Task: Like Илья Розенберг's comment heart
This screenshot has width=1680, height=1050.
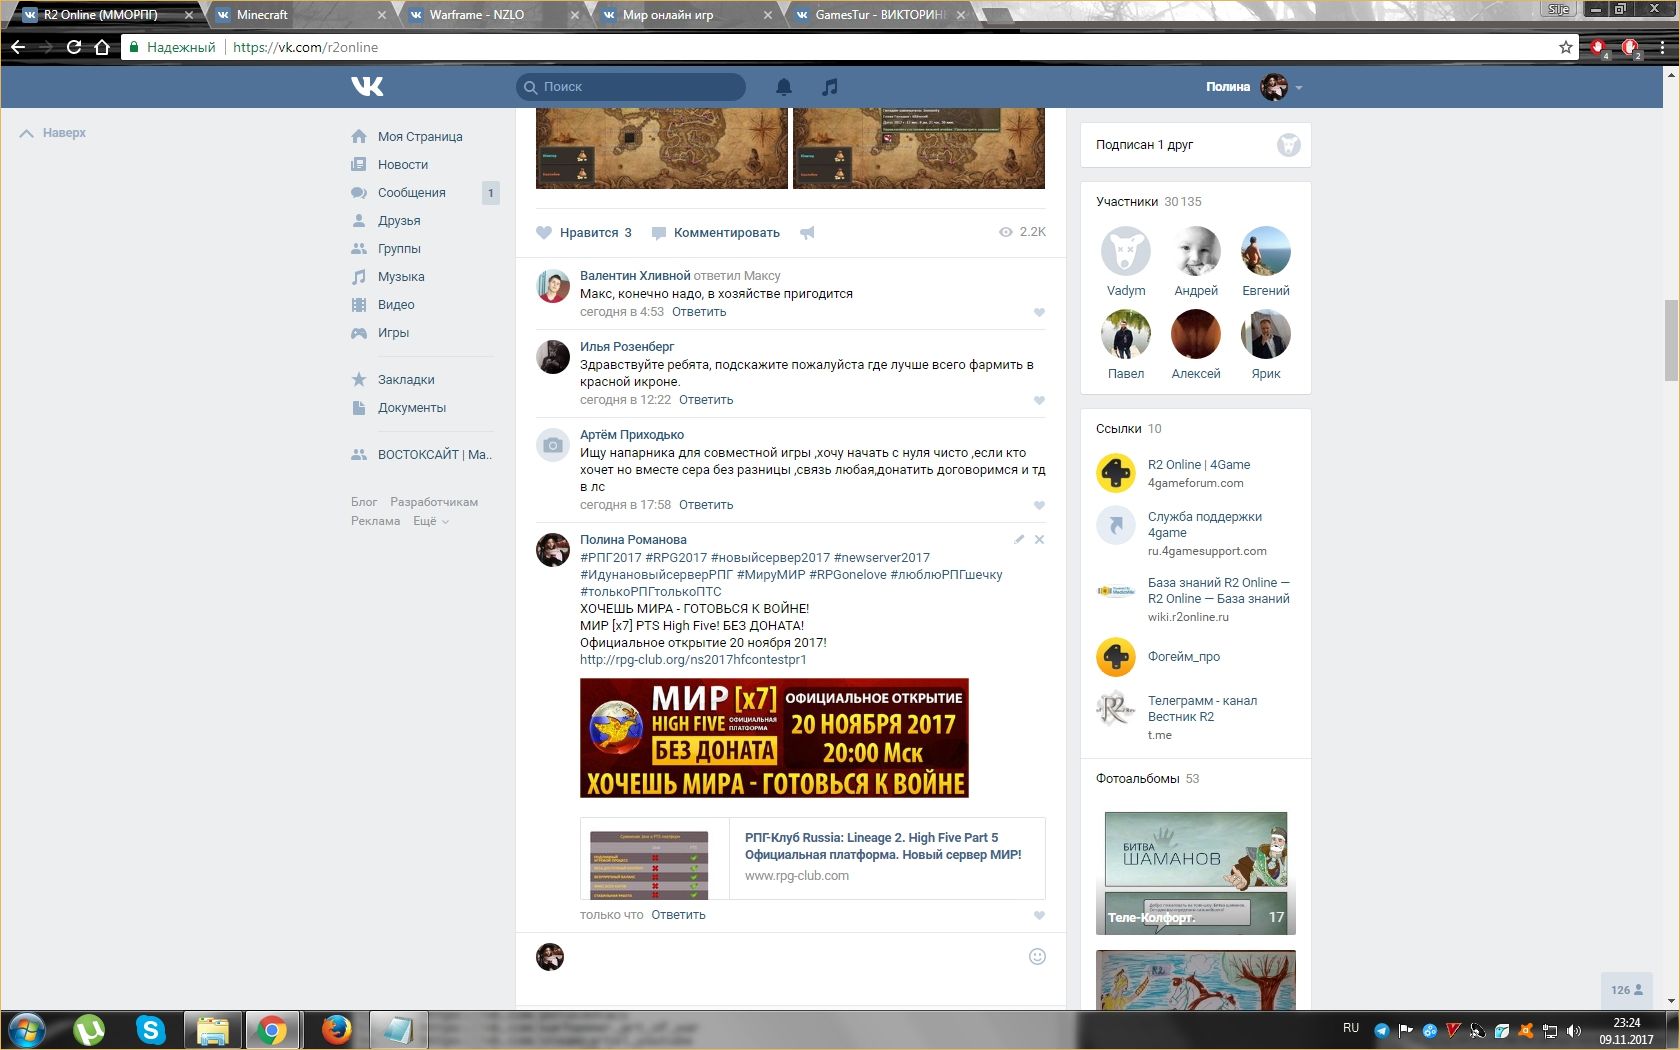Action: [x=1039, y=400]
